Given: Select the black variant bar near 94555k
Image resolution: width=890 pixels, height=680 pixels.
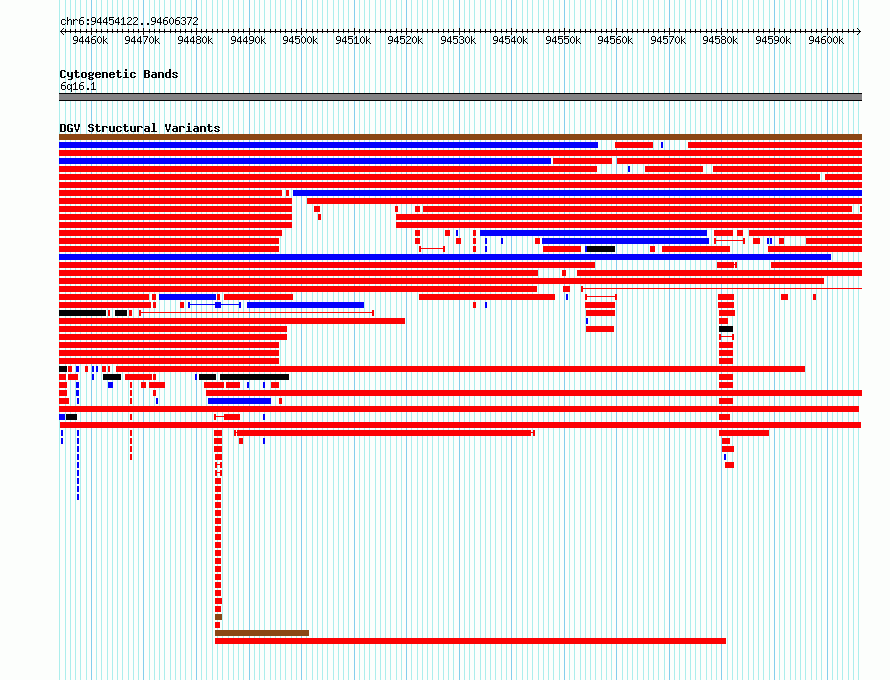Looking at the screenshot, I should 601,249.
